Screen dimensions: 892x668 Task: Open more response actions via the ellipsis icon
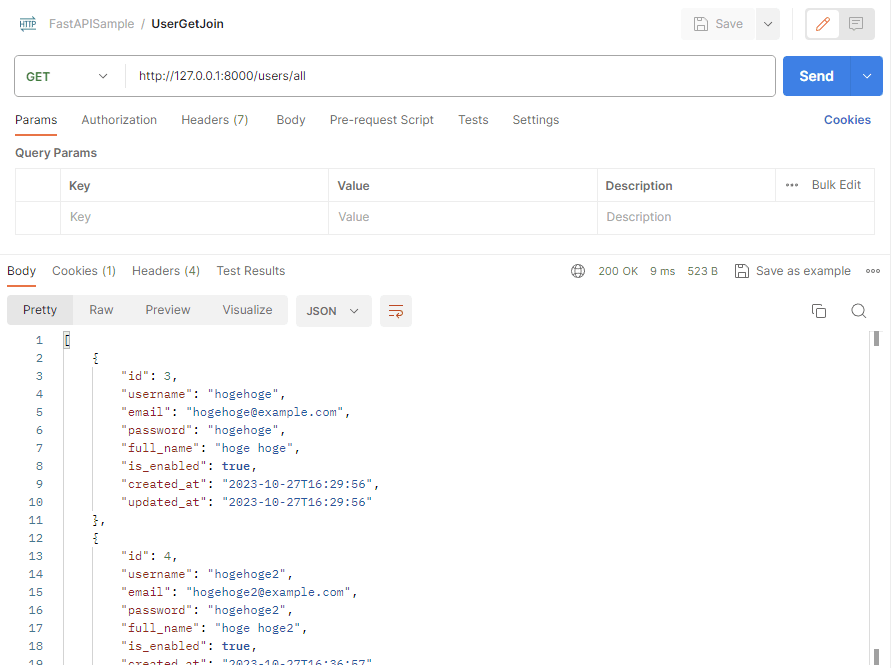tap(873, 270)
